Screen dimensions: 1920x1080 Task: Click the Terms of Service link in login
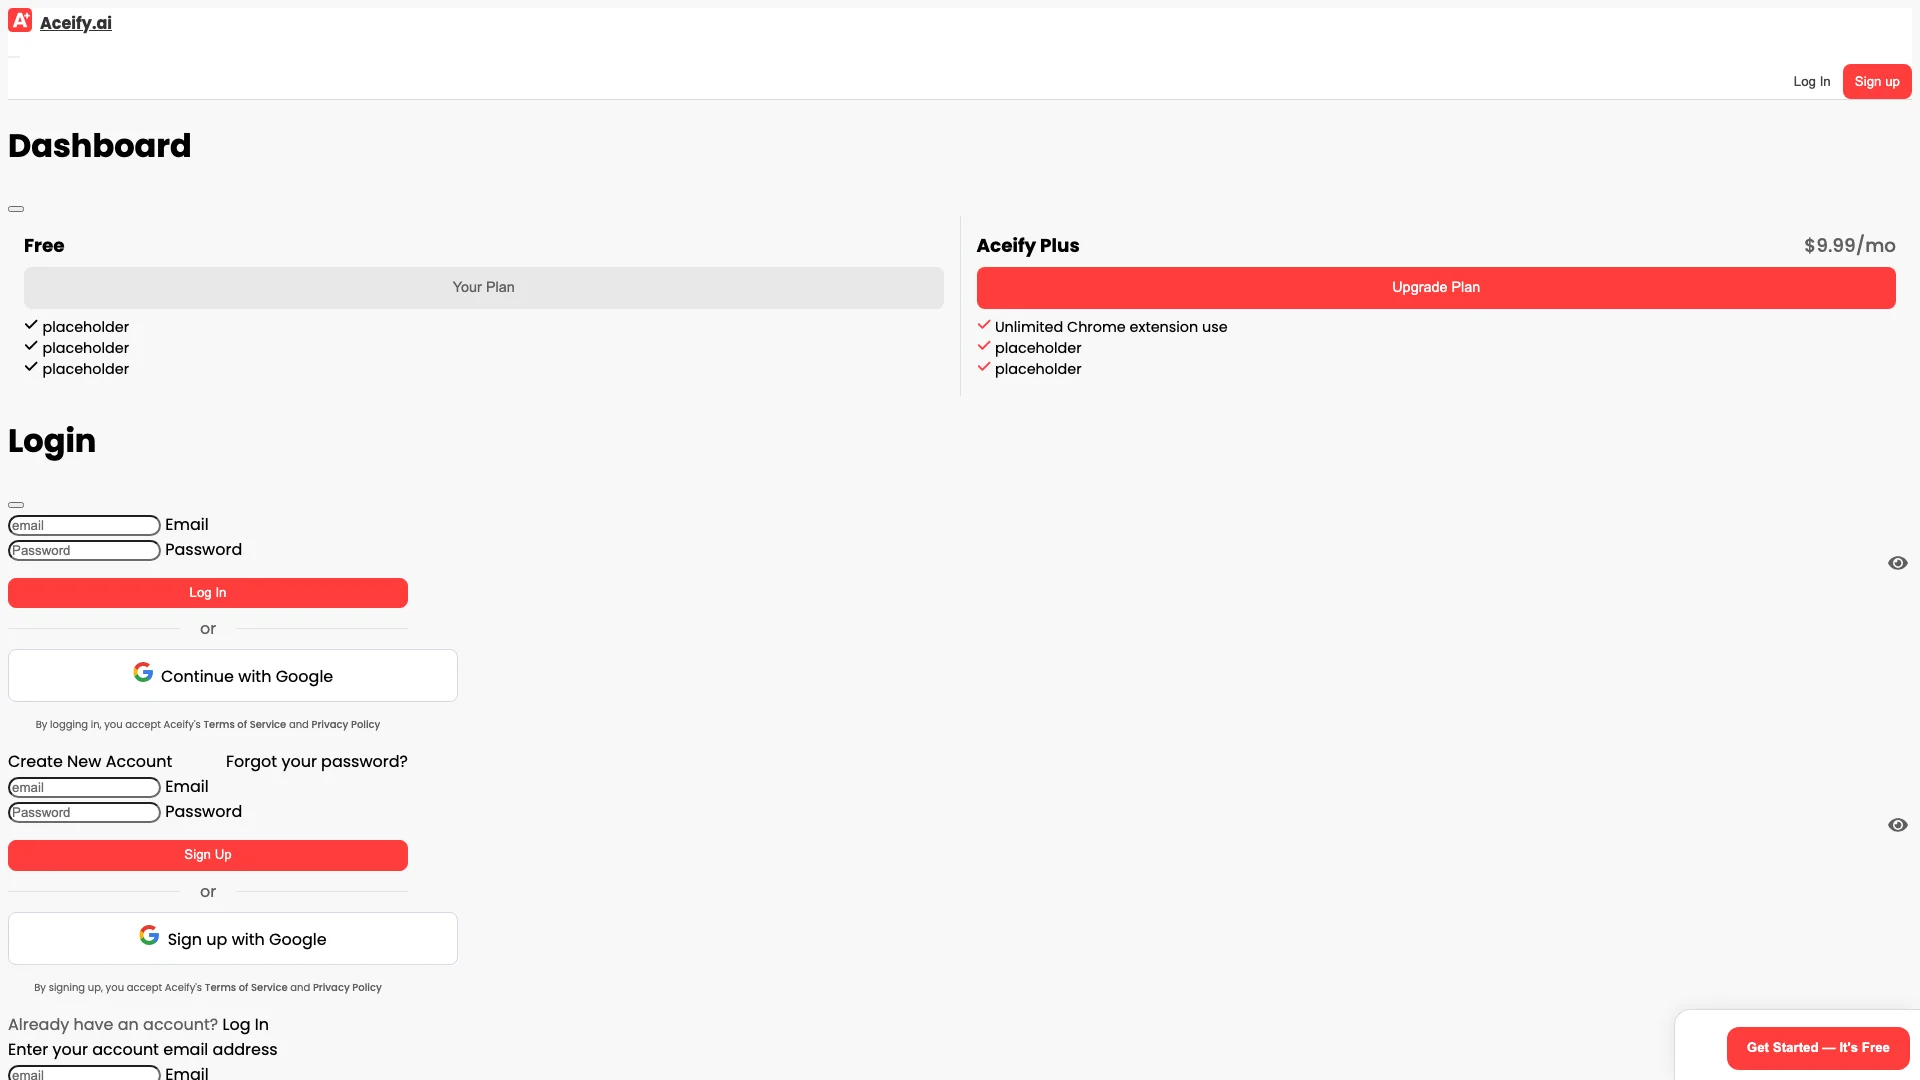(244, 724)
